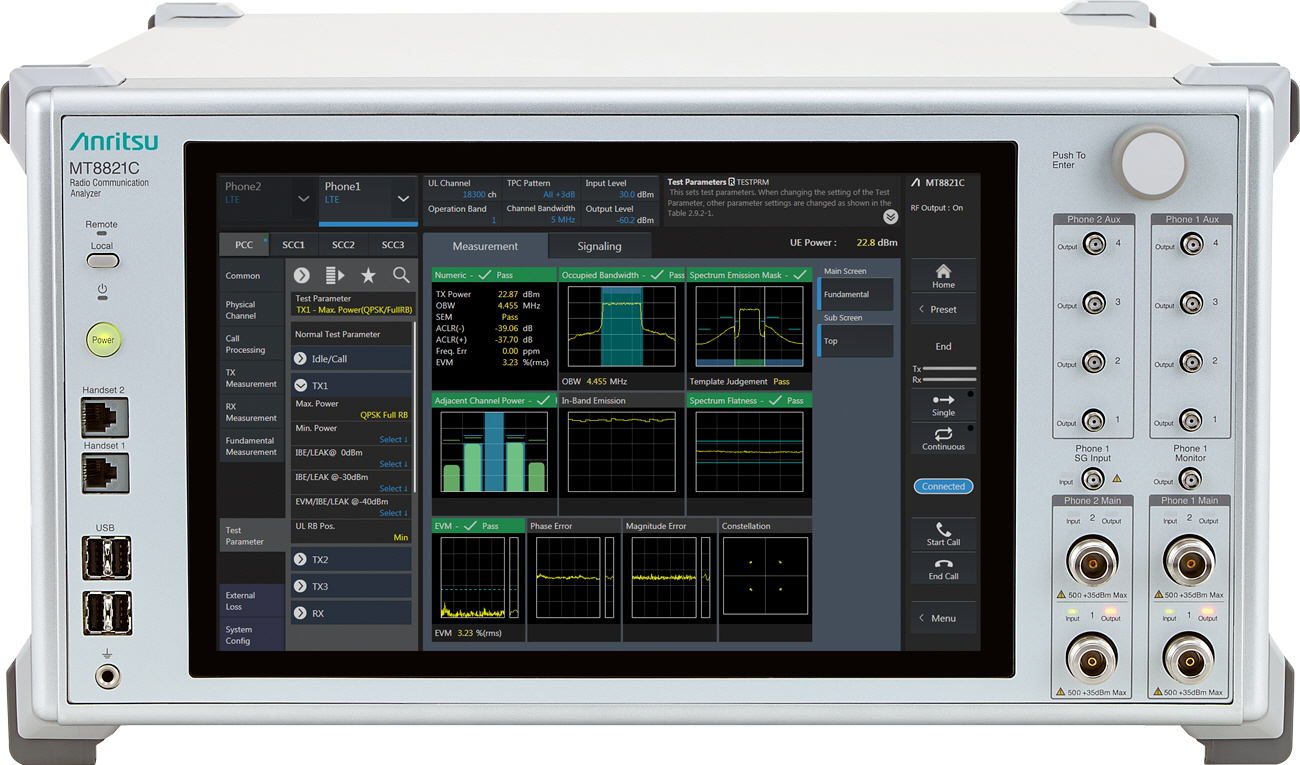Change the Channel Bandwidth 5 MHz field
The height and width of the screenshot is (765, 1300).
pos(541,214)
